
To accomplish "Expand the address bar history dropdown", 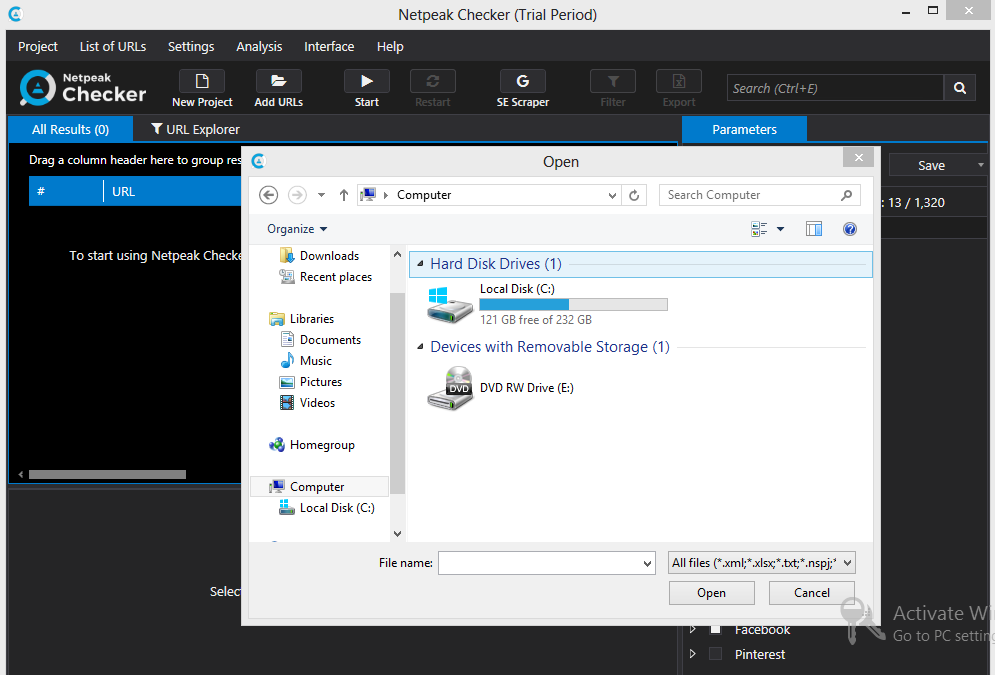I will point(612,195).
